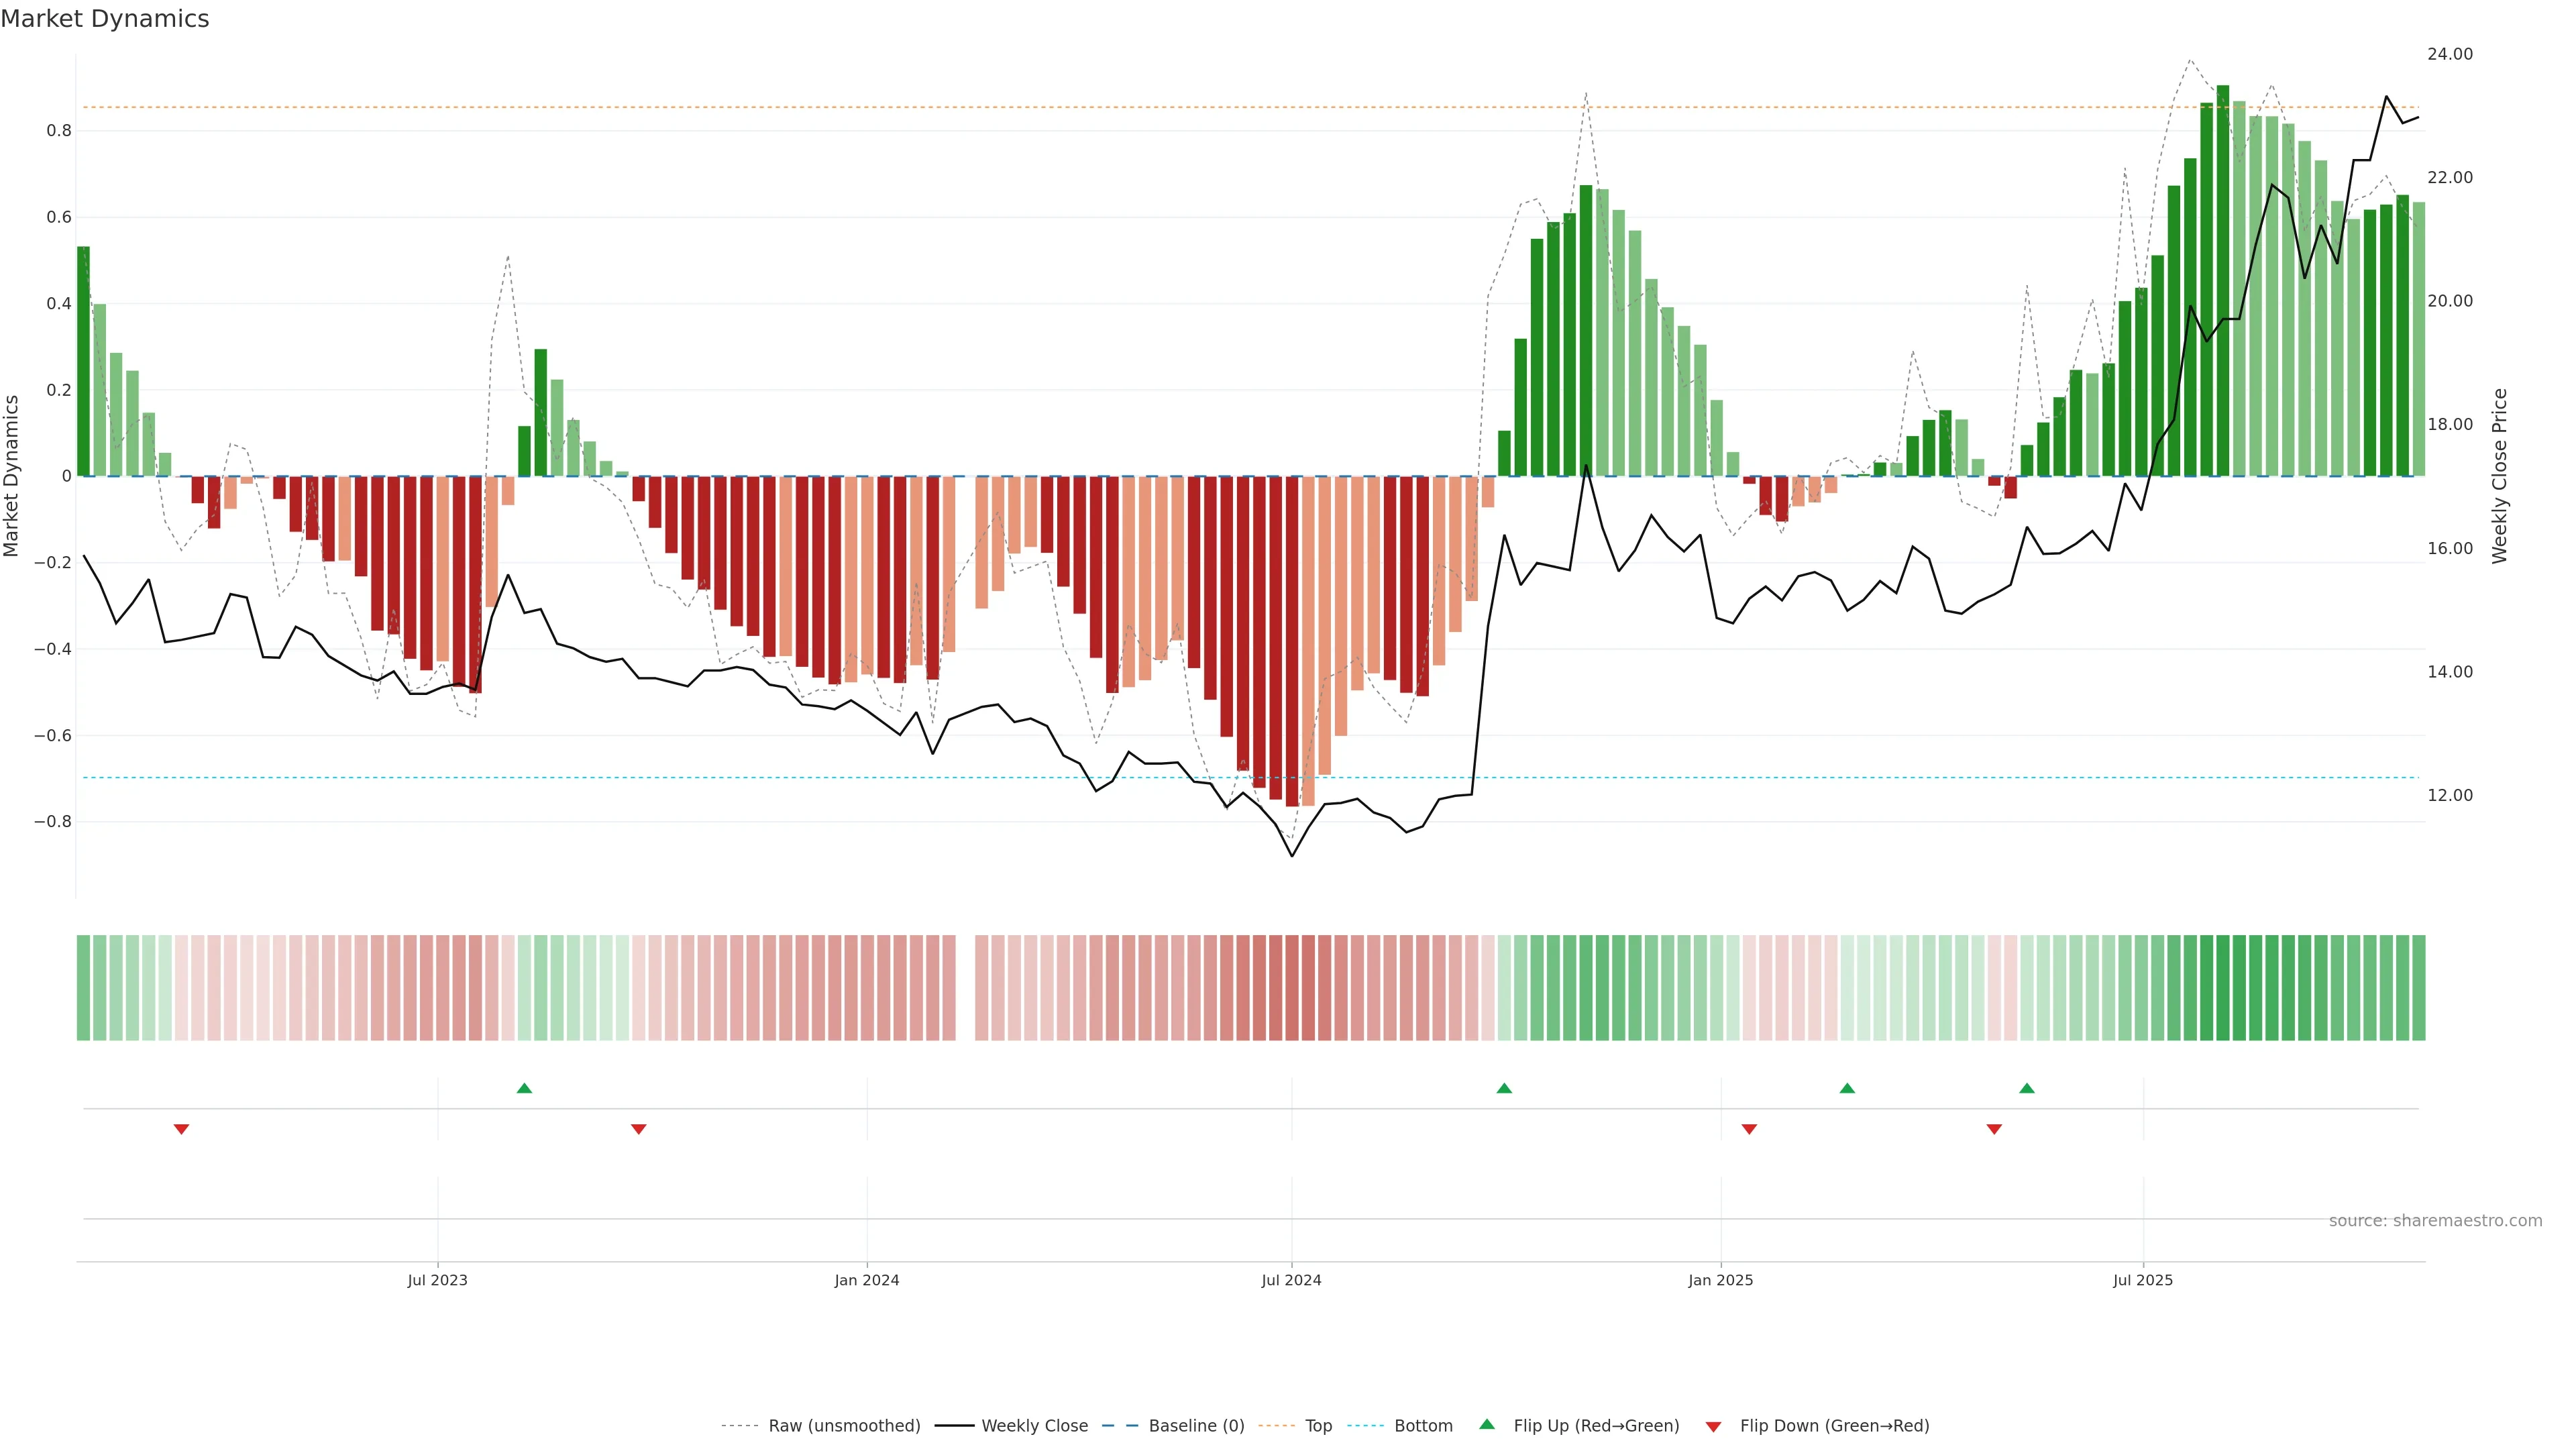Click the Jul 2024 x-axis label
The width and height of the screenshot is (2576, 1449).
pos(1291,1280)
